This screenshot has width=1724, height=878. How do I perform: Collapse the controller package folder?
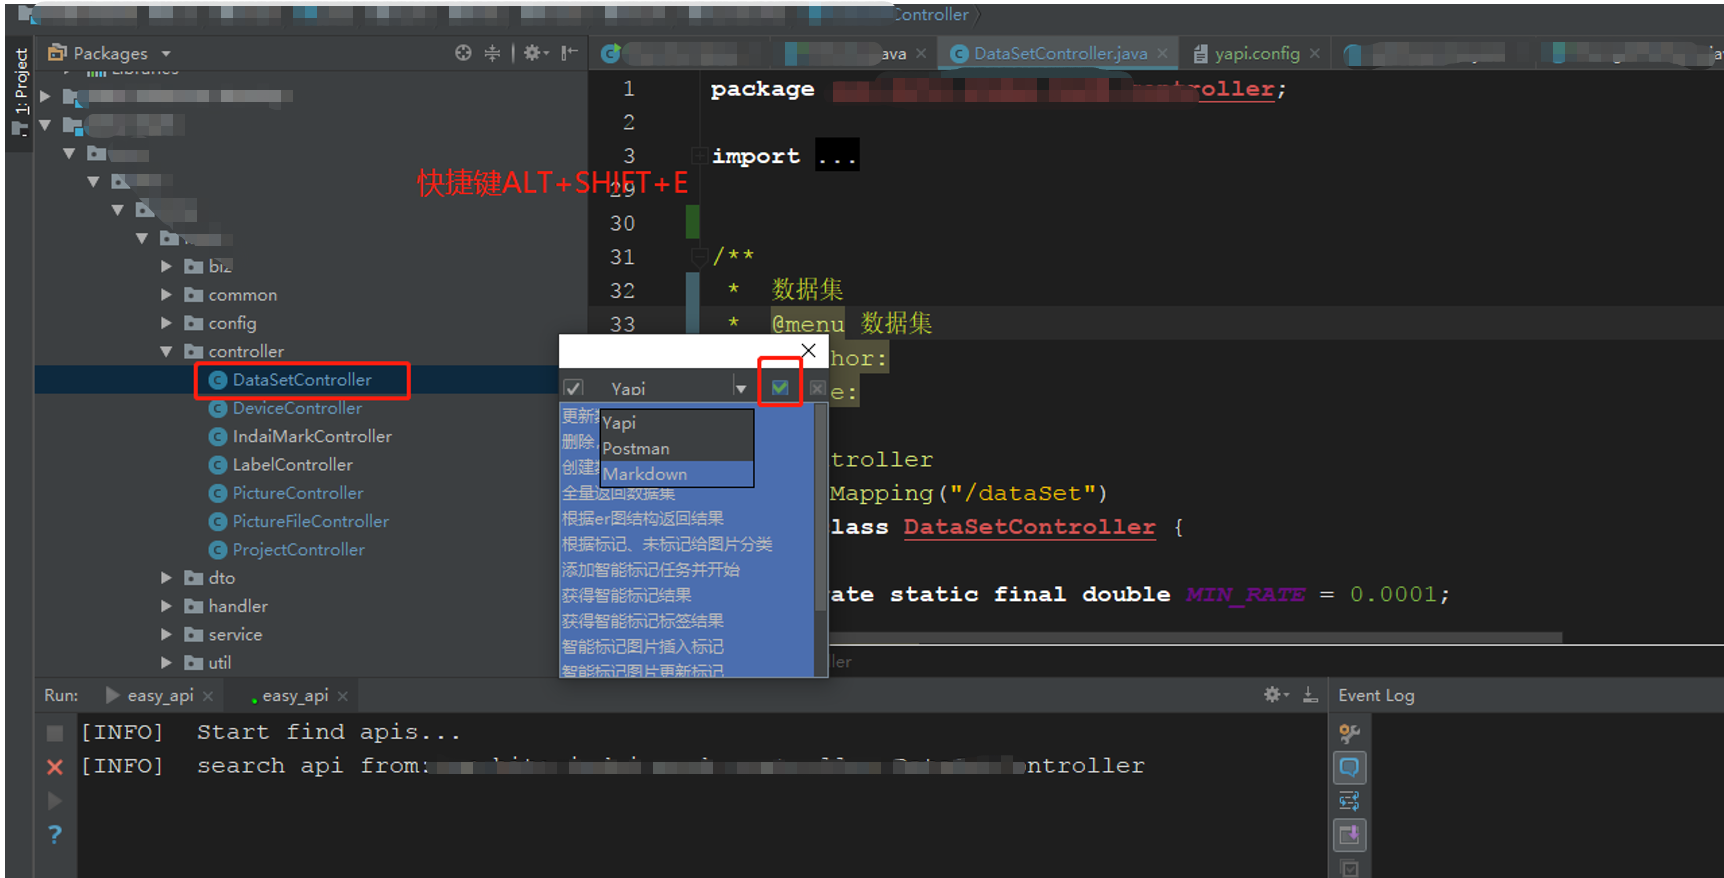pos(166,351)
